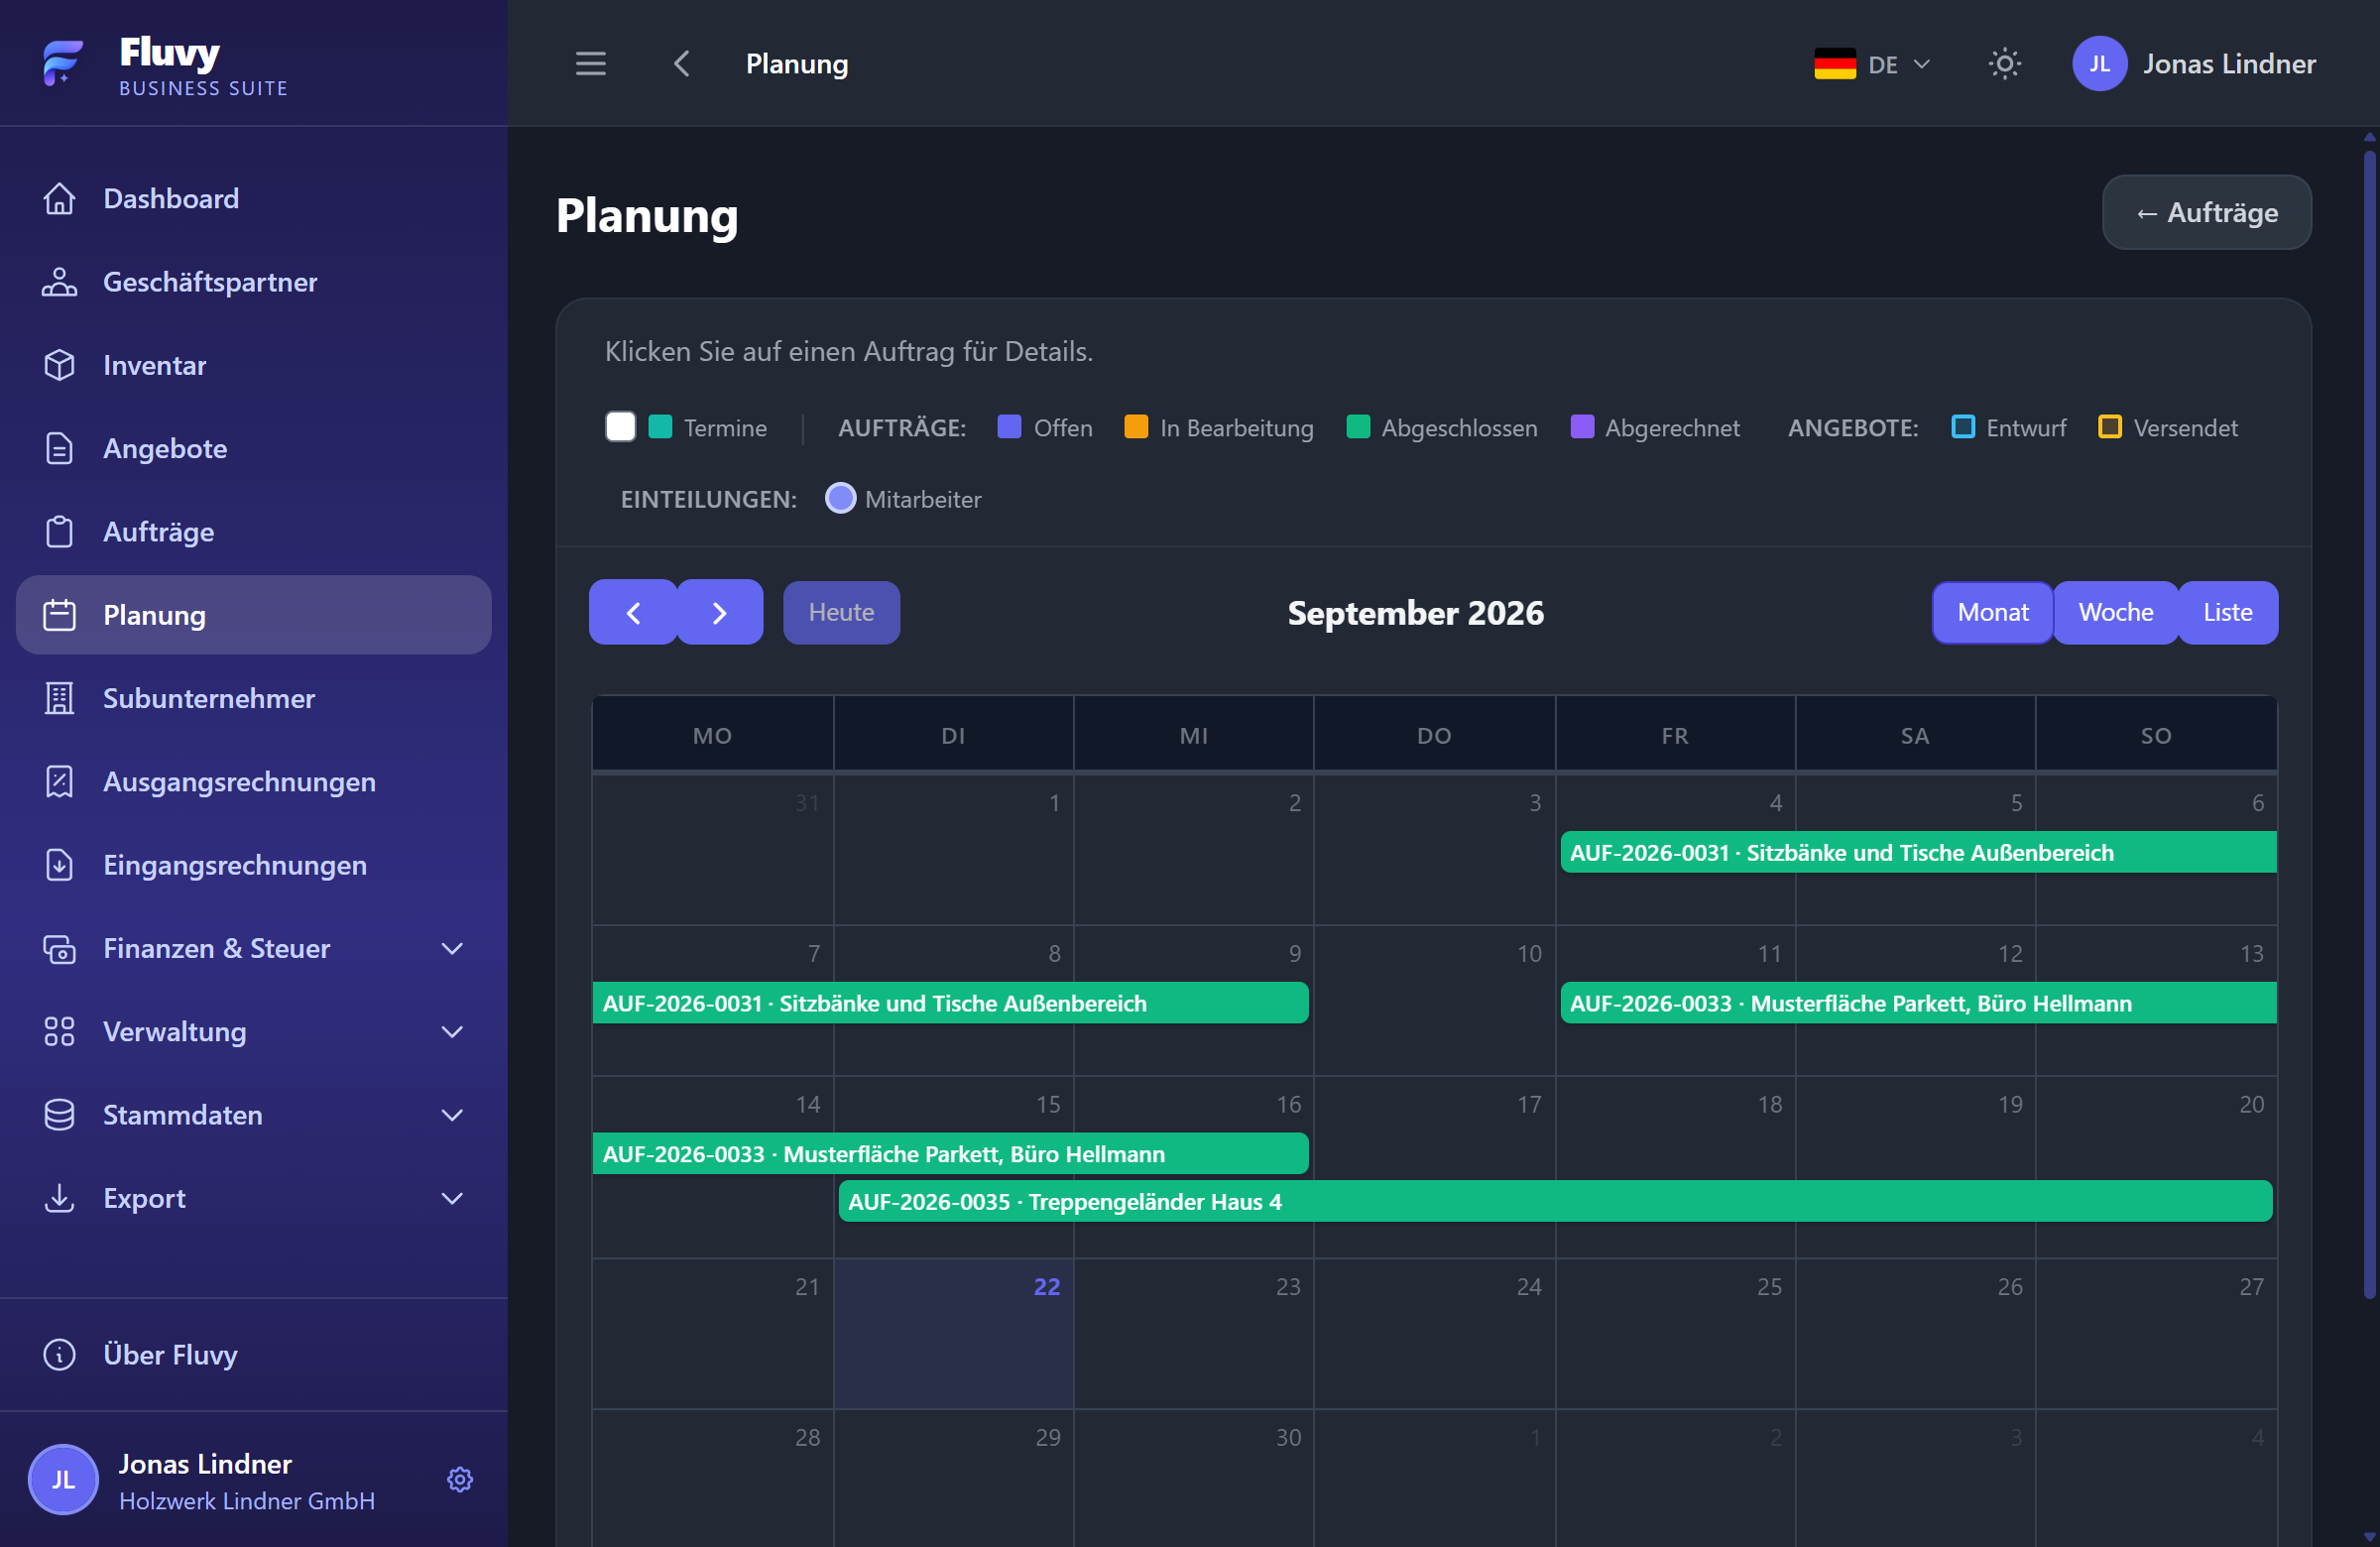The image size is (2380, 1547).
Task: Switch to Woche view
Action: point(2115,612)
